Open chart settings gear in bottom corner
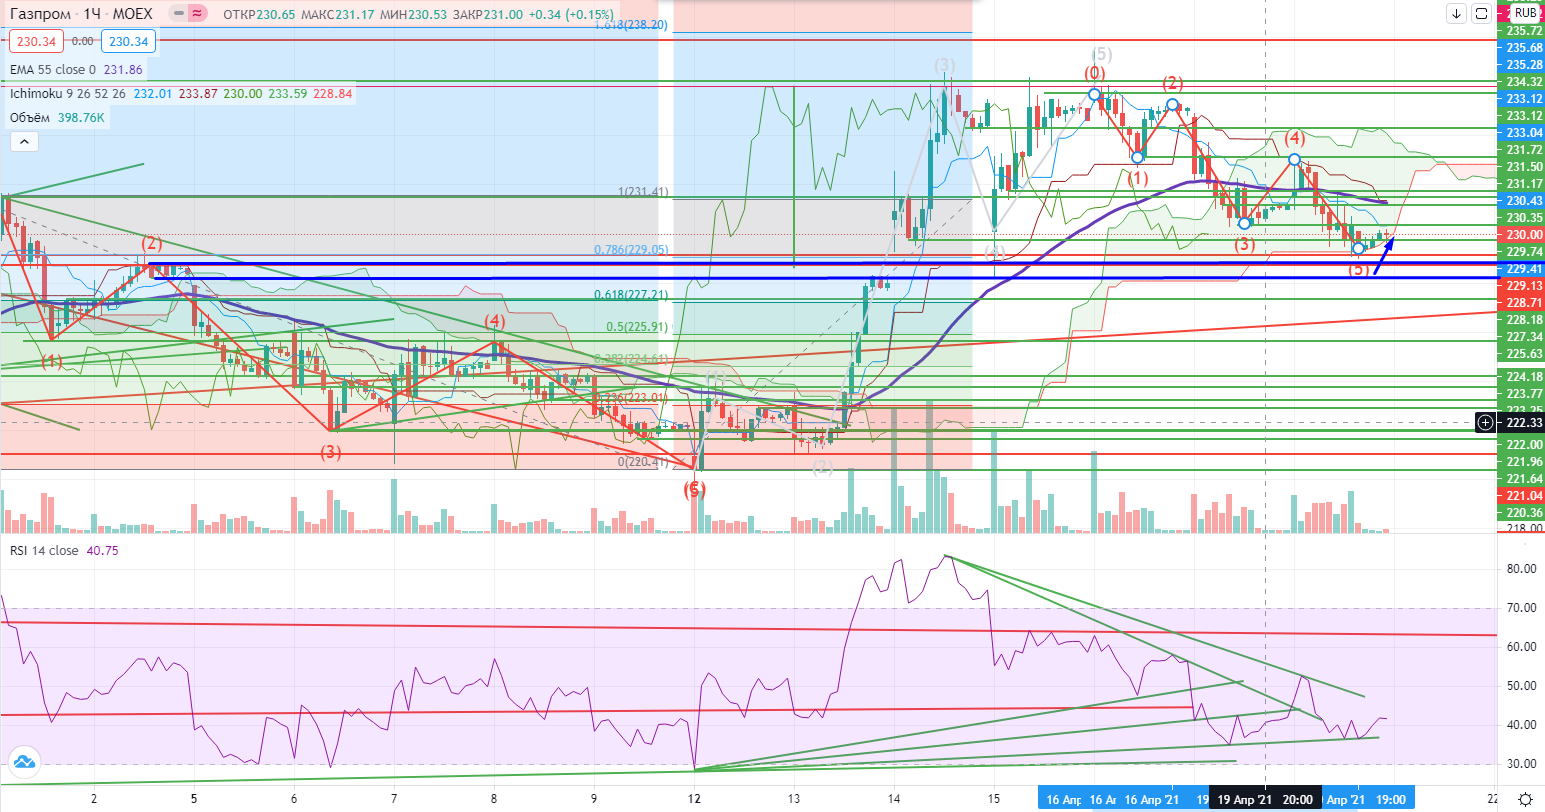 pyautogui.click(x=1524, y=799)
